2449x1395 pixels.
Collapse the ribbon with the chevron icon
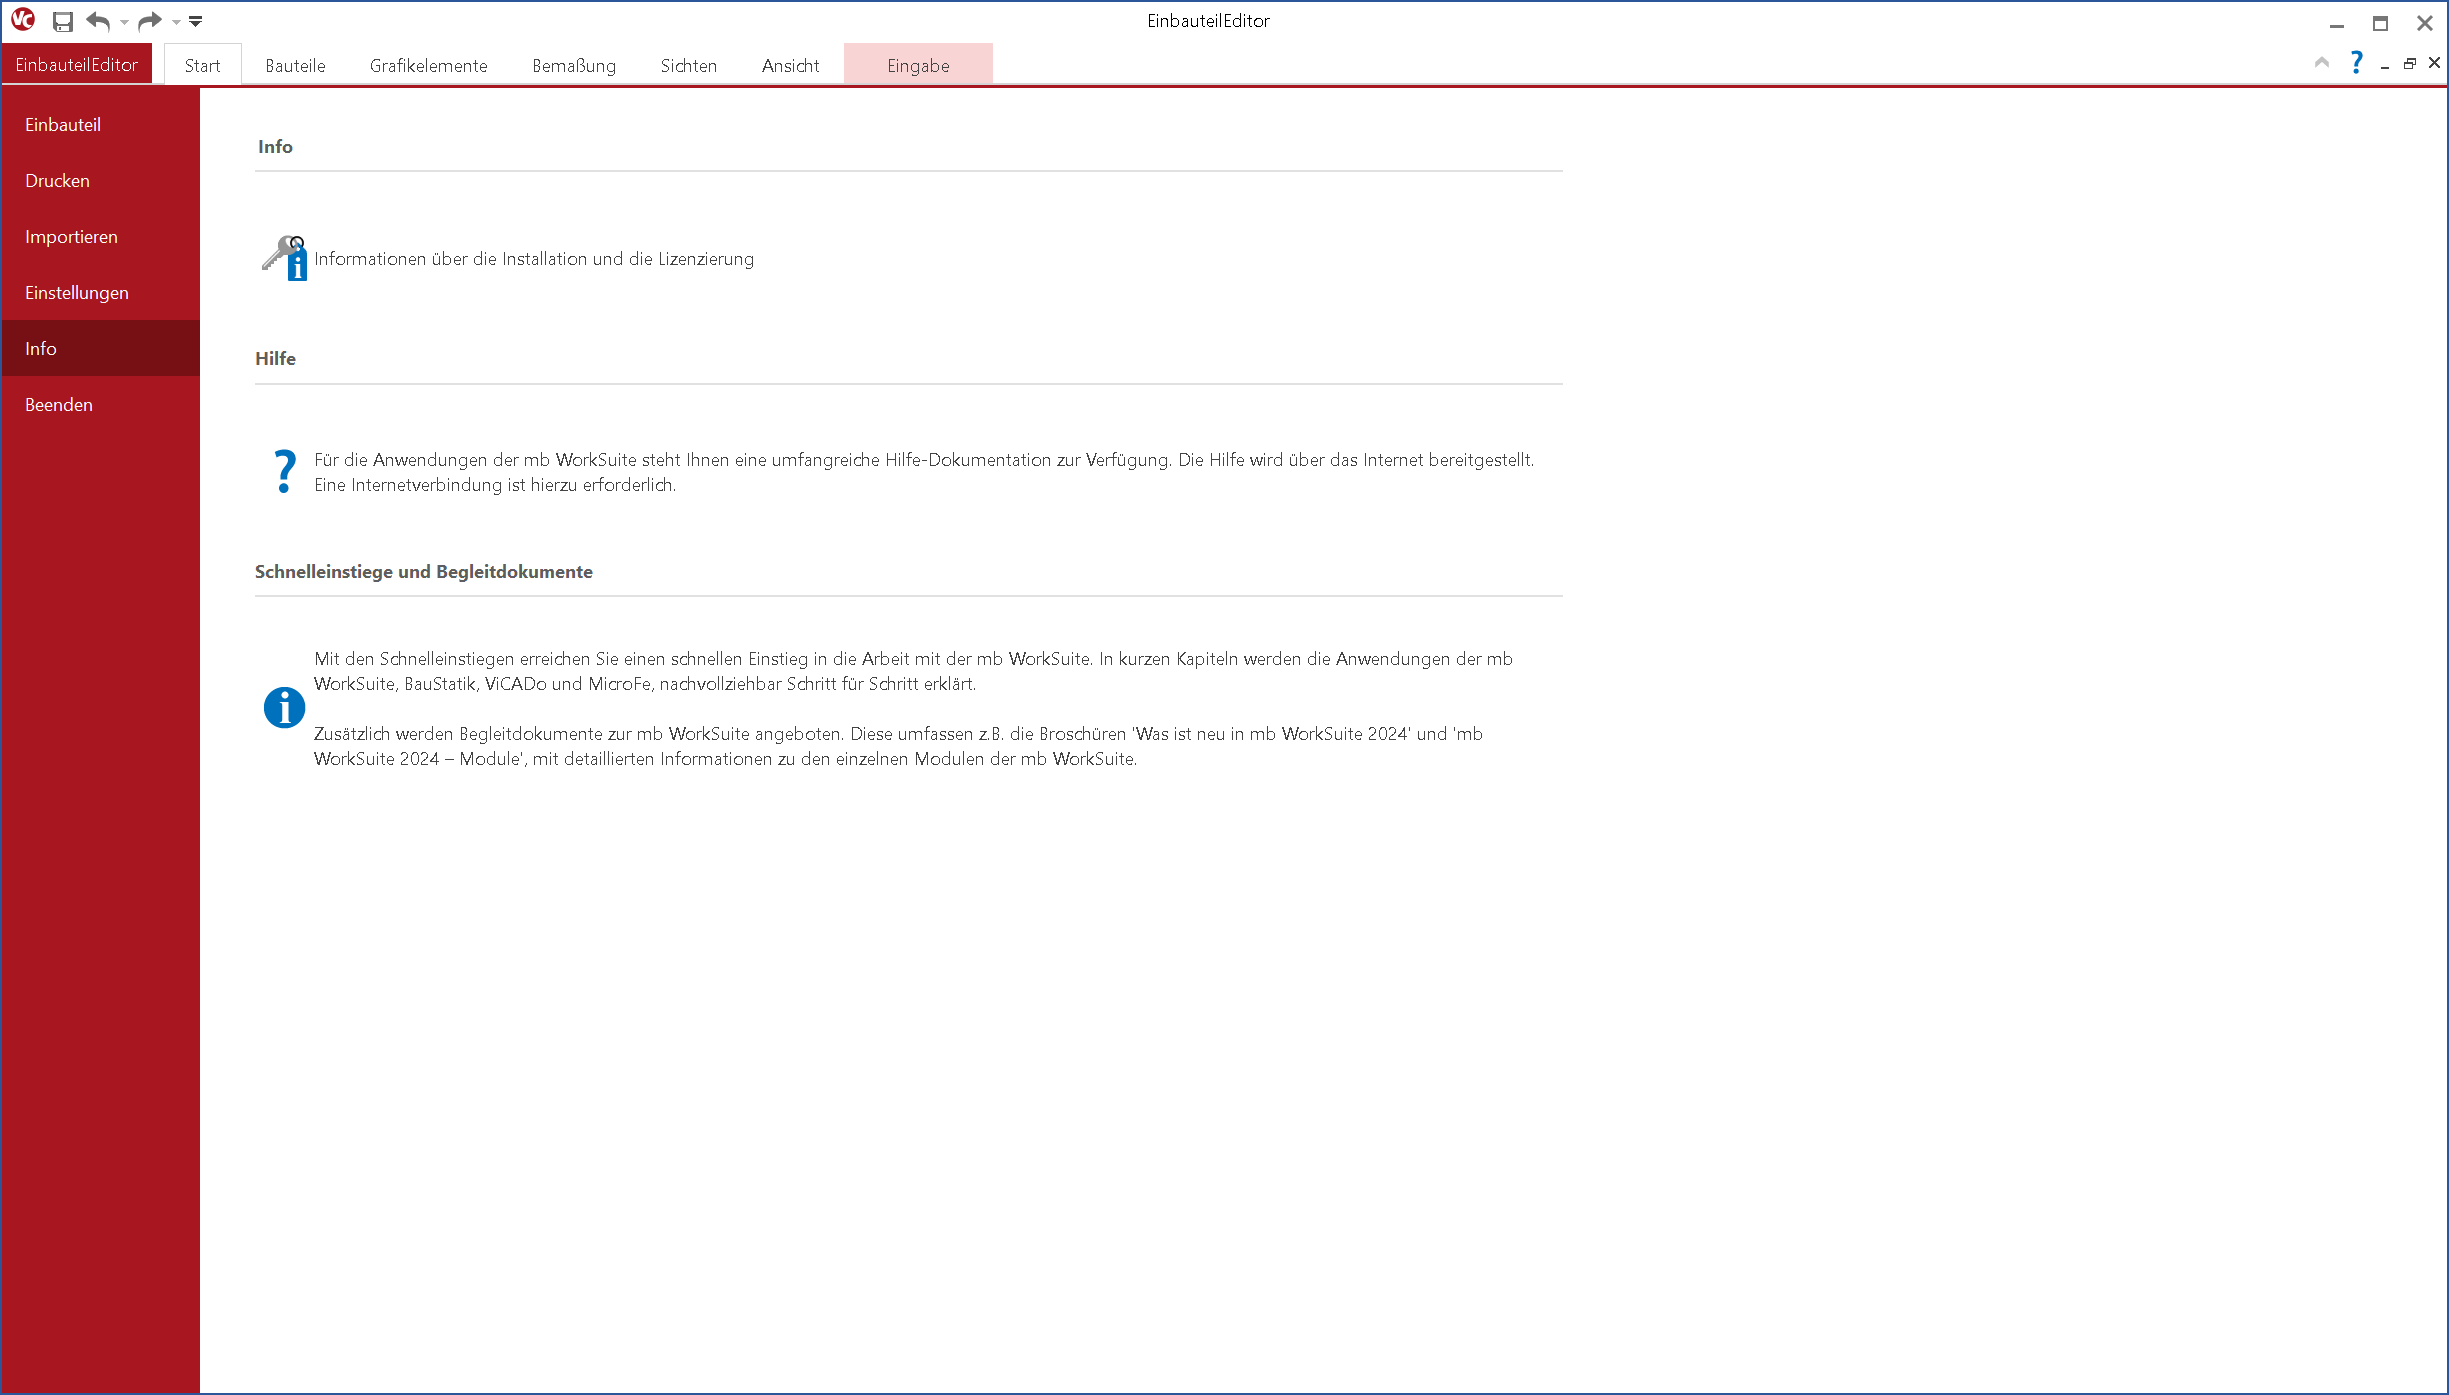(2322, 63)
